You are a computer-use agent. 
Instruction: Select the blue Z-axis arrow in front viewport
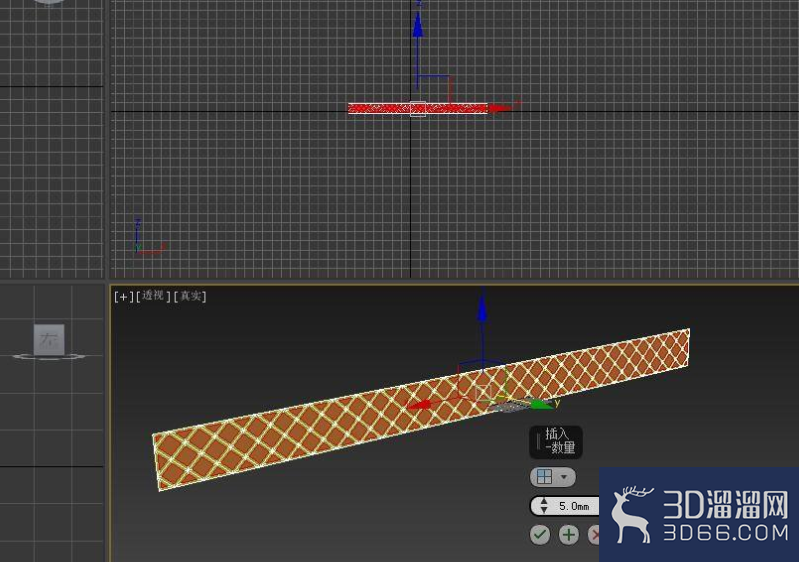point(418,24)
